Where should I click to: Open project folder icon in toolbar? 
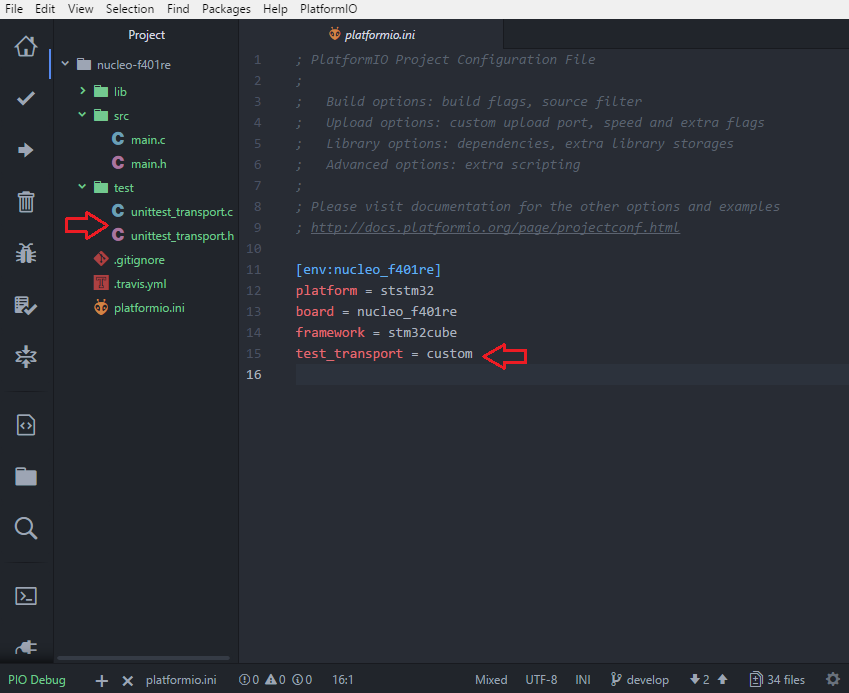(25, 476)
